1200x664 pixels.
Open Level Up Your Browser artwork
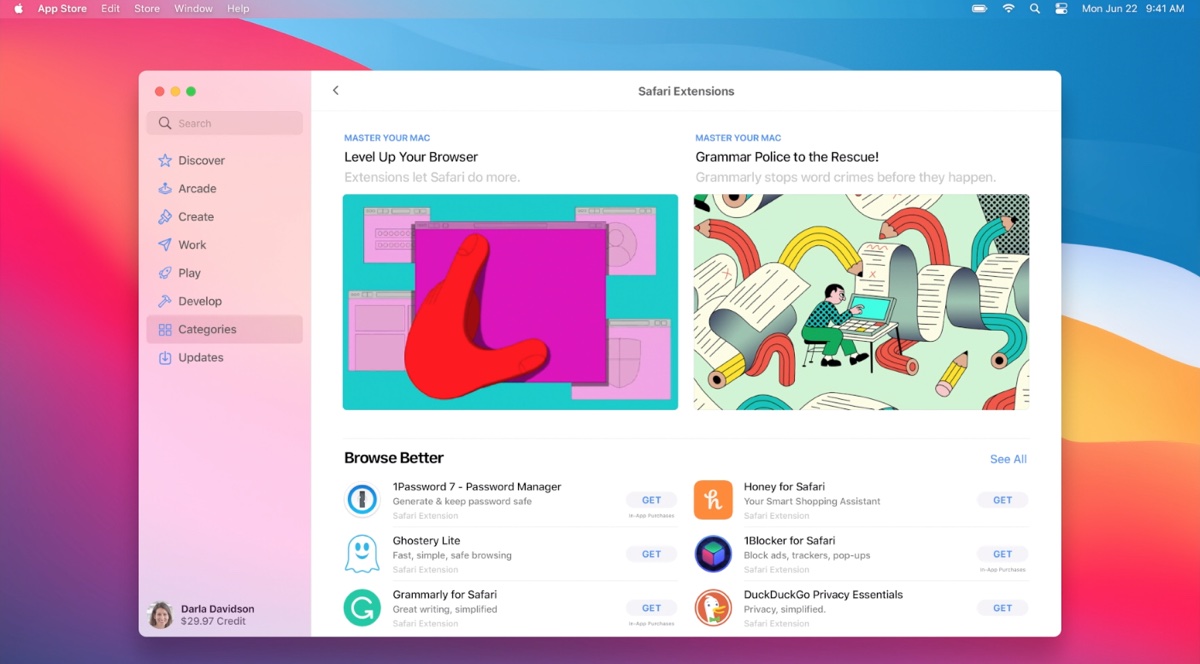click(510, 302)
